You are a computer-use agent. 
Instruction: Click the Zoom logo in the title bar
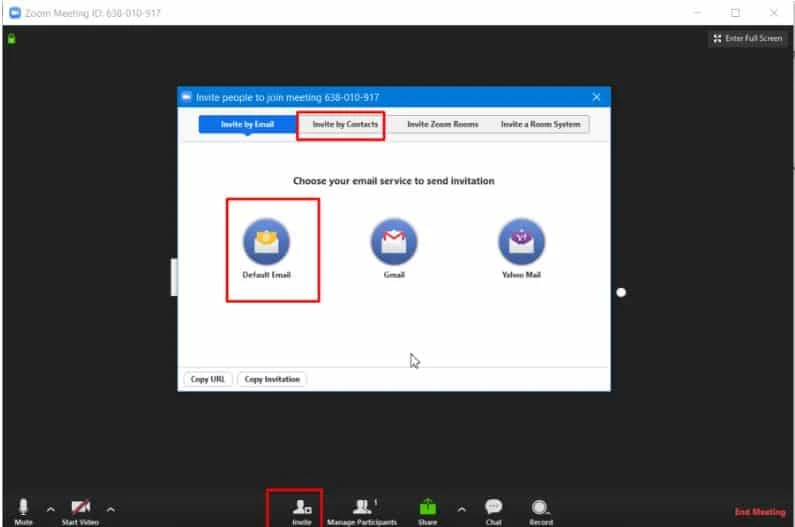15,13
